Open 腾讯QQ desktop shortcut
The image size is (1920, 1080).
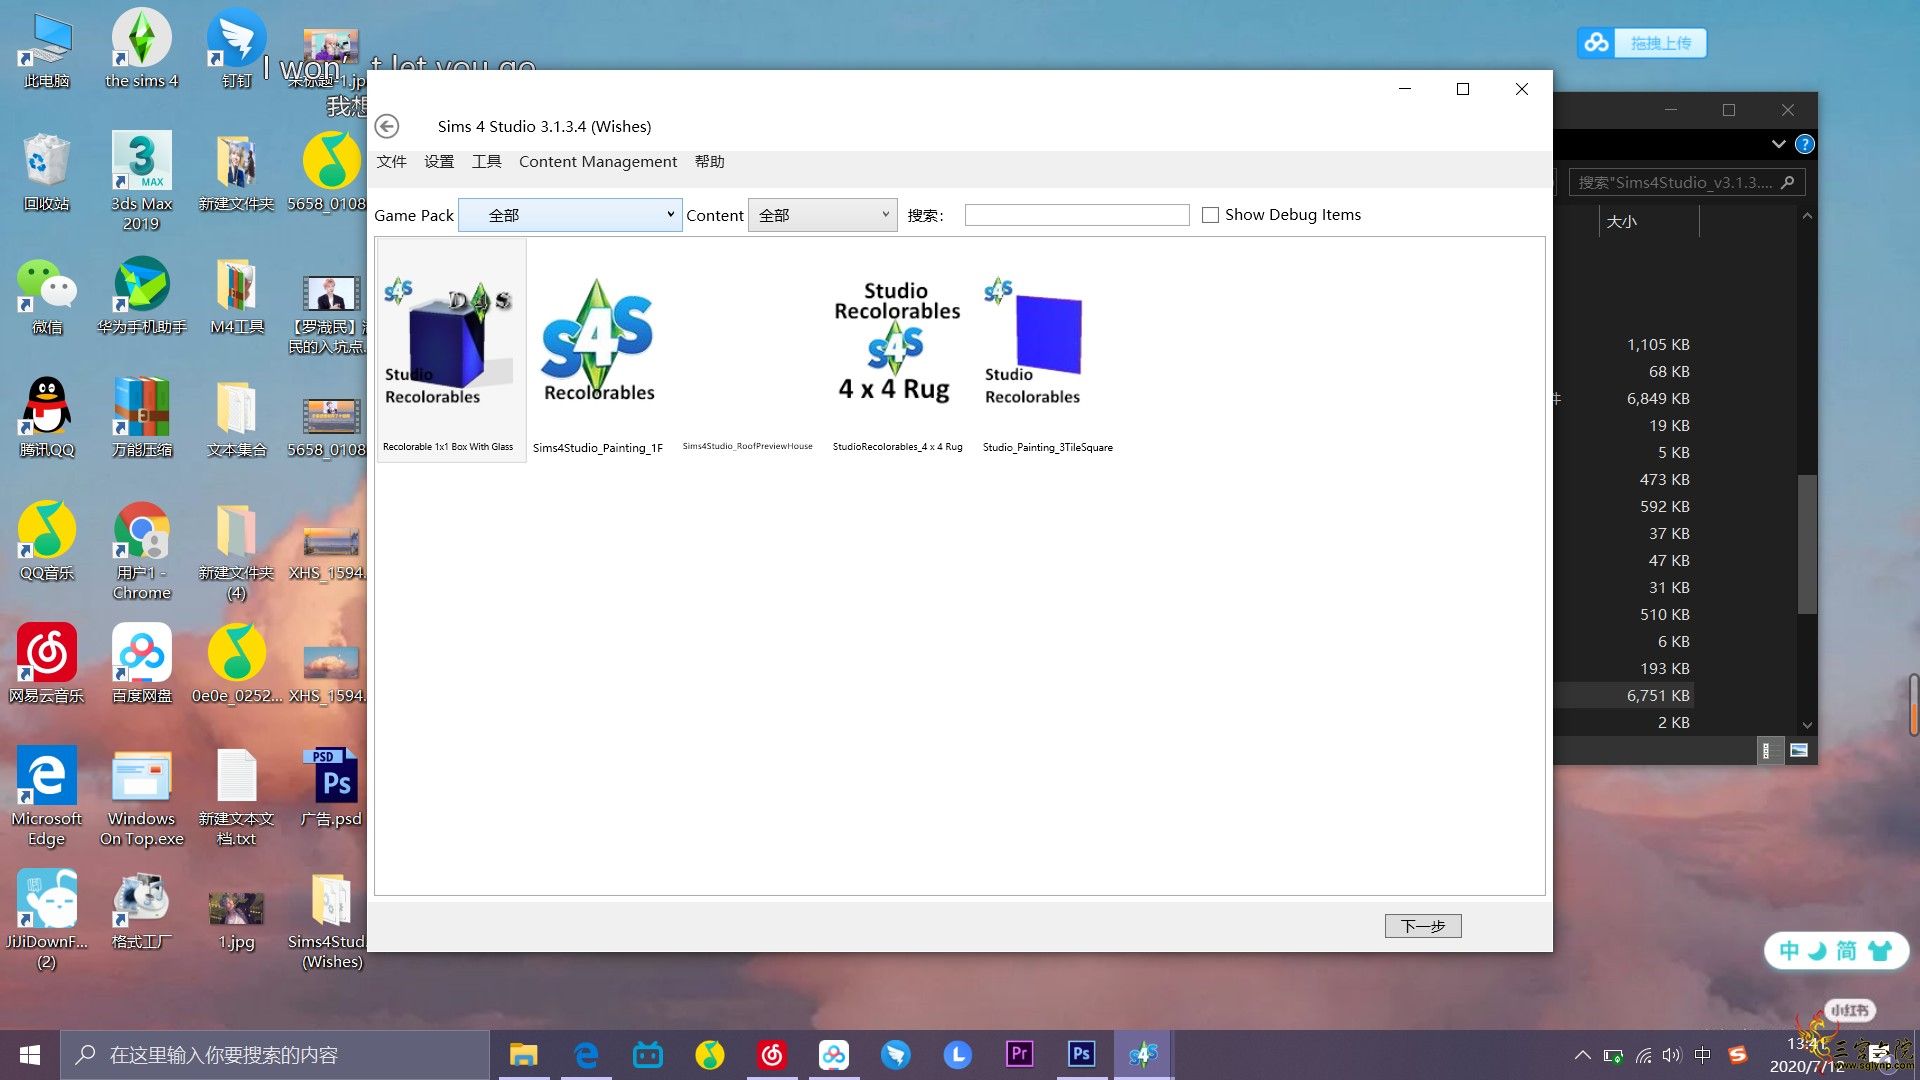[47, 418]
